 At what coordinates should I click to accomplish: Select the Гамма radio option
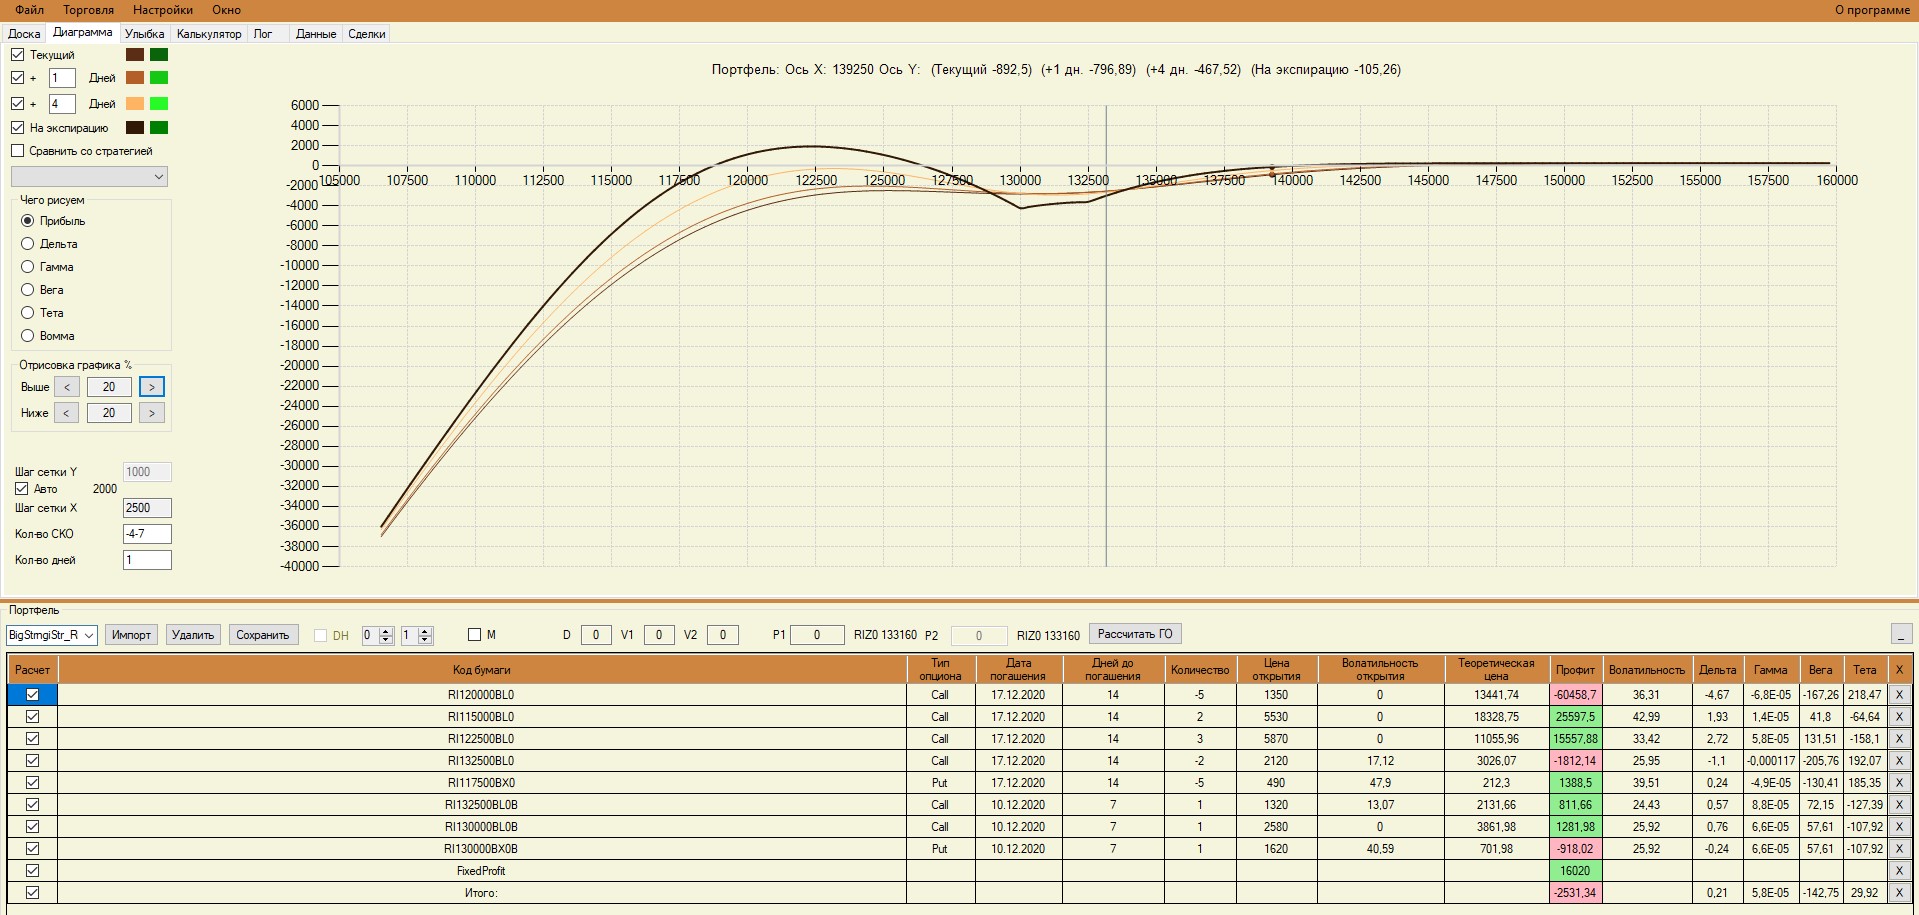(x=28, y=267)
